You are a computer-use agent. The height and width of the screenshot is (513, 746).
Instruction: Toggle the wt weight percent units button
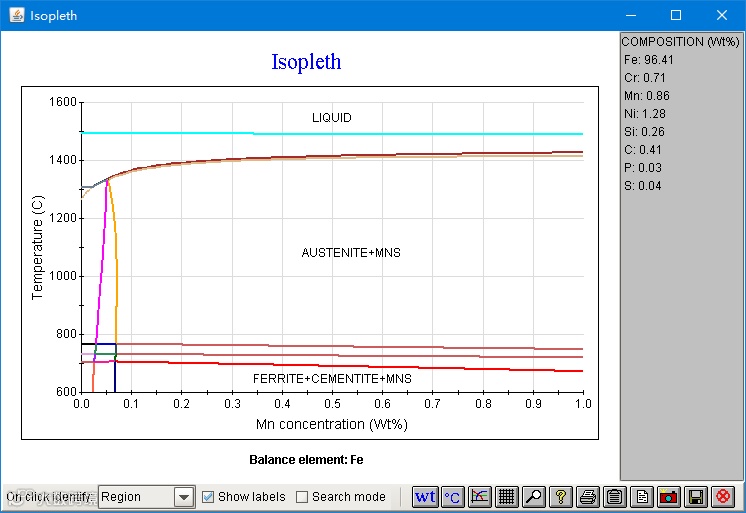[425, 497]
